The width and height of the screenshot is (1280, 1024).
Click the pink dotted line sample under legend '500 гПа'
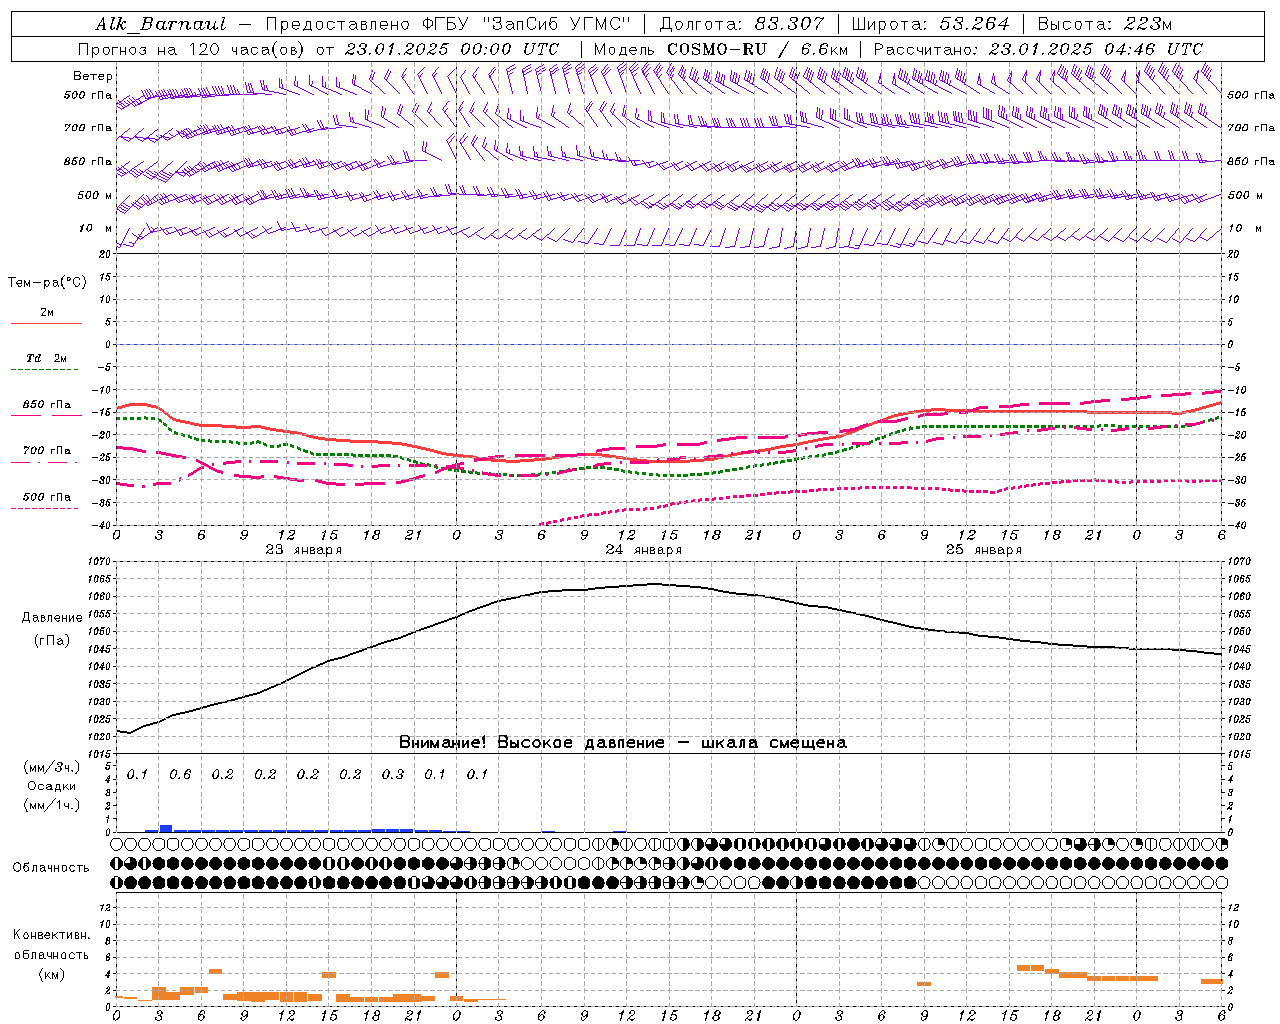pos(44,508)
